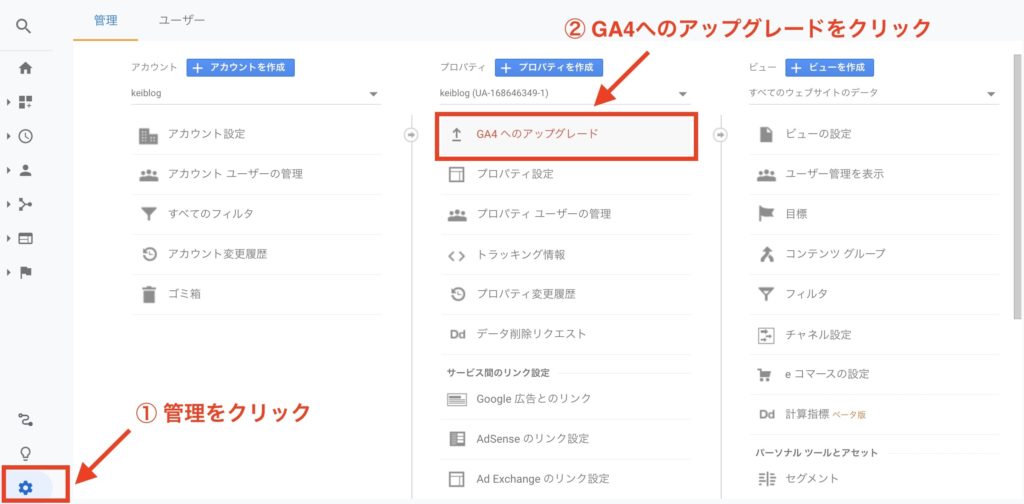The height and width of the screenshot is (504, 1024).
Task: Open トラッキング情報 settings
Action: click(567, 255)
